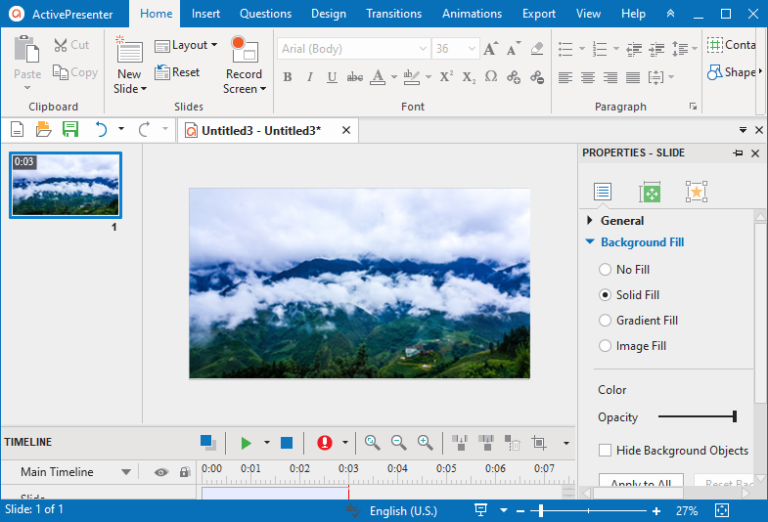Viewport: 768px width, 522px height.
Task: Click the Copy icon
Action: pyautogui.click(x=60, y=72)
